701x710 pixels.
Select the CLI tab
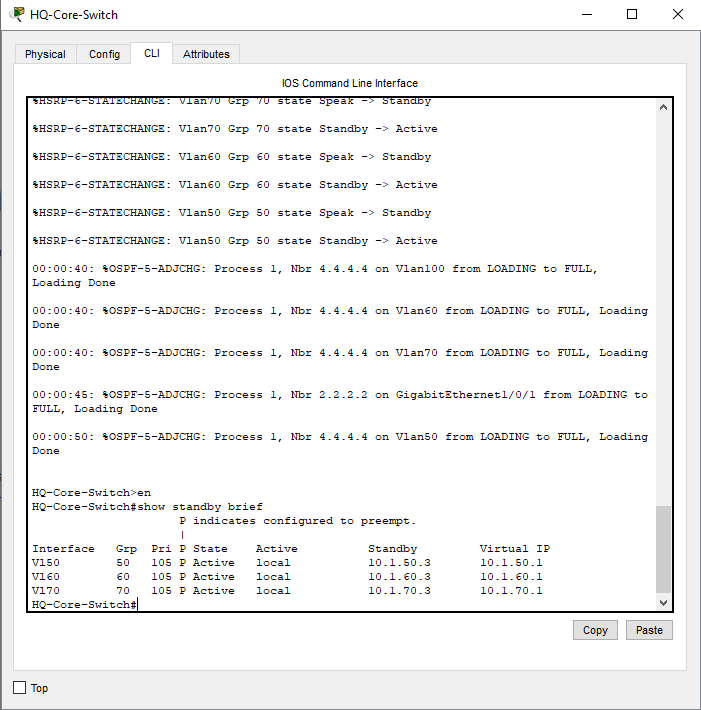151,53
